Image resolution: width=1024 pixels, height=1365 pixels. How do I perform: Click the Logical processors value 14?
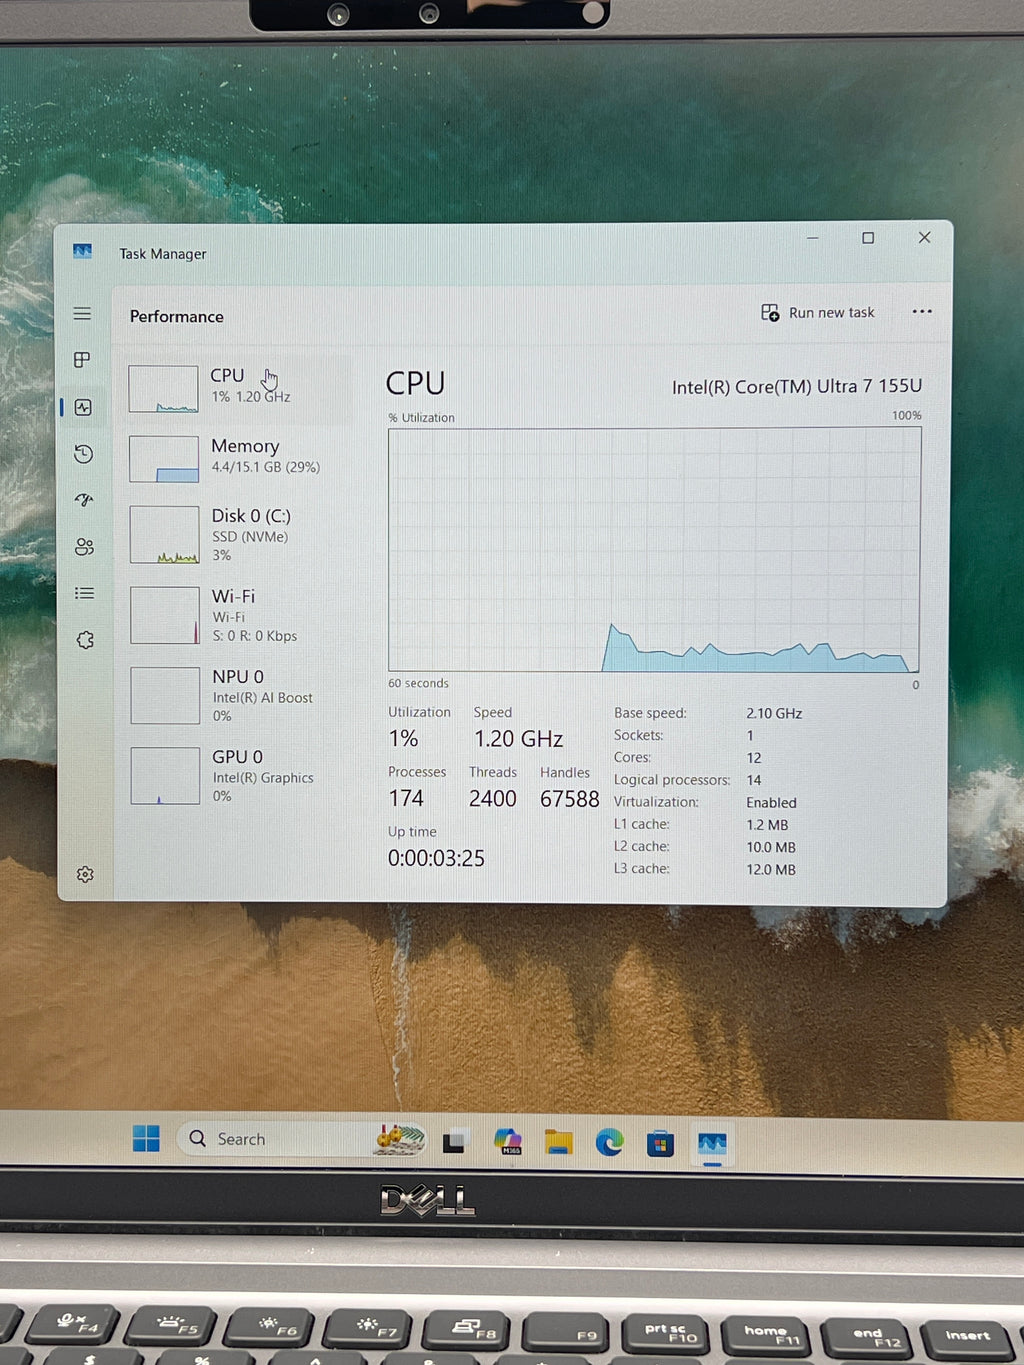753,780
